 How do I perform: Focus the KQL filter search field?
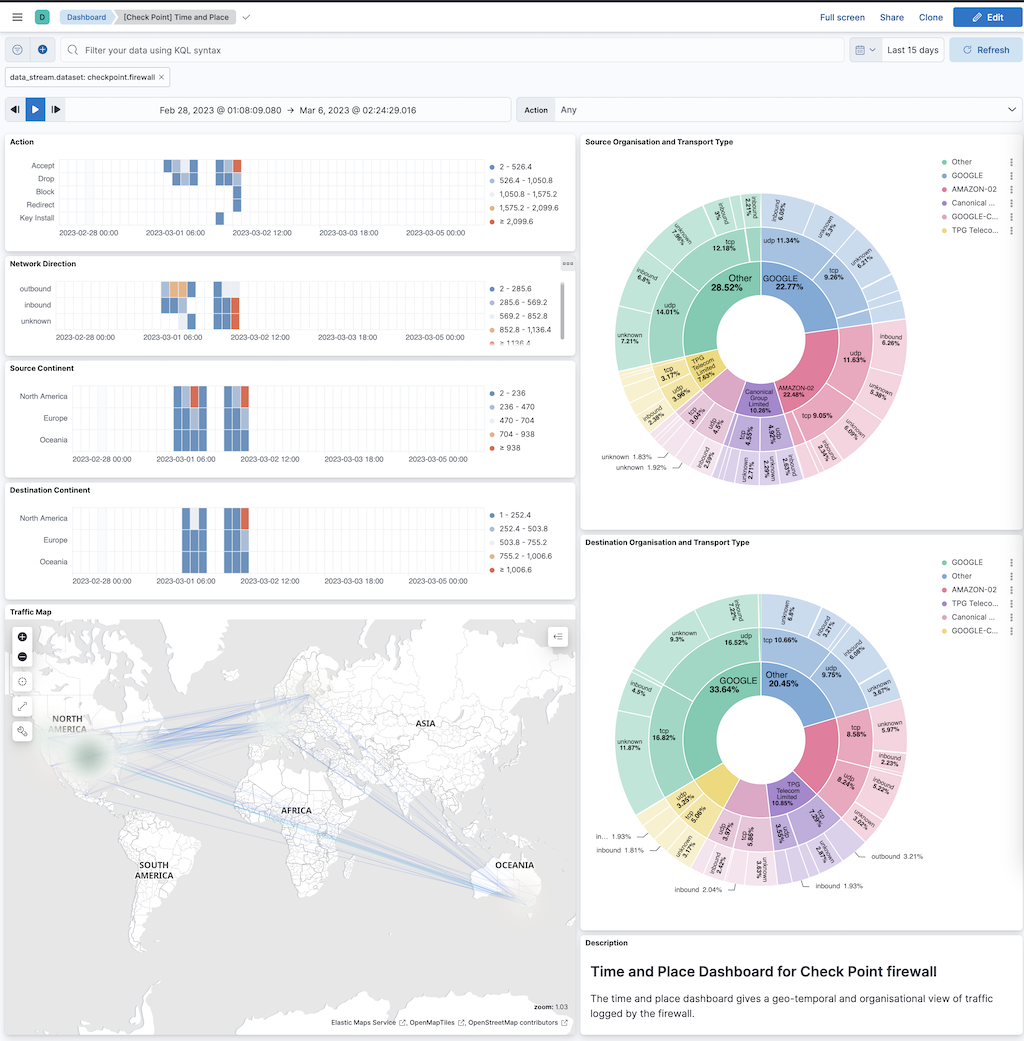coord(450,50)
